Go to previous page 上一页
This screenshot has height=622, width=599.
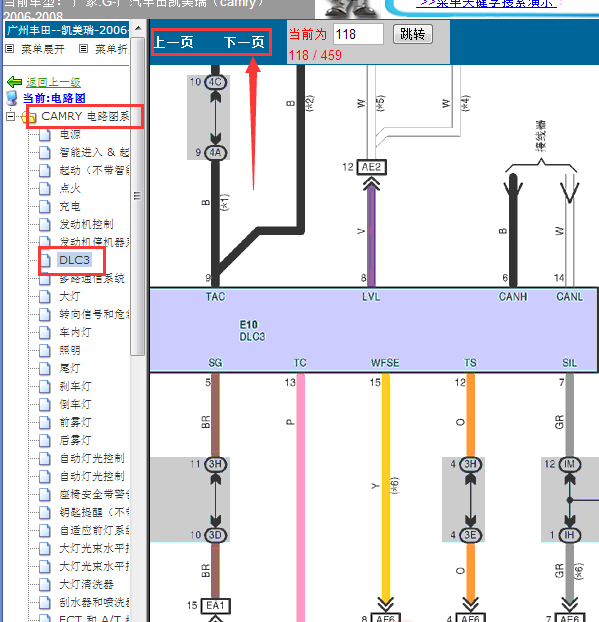tap(173, 42)
